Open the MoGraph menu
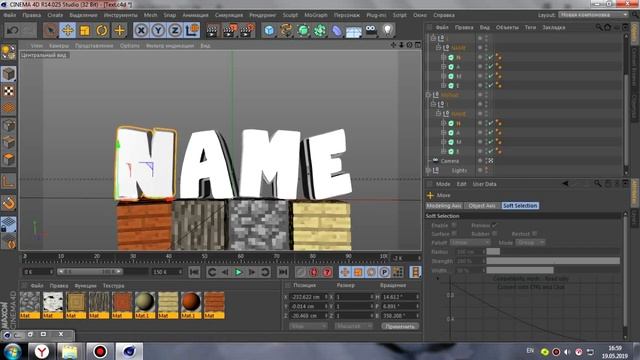 tap(316, 15)
